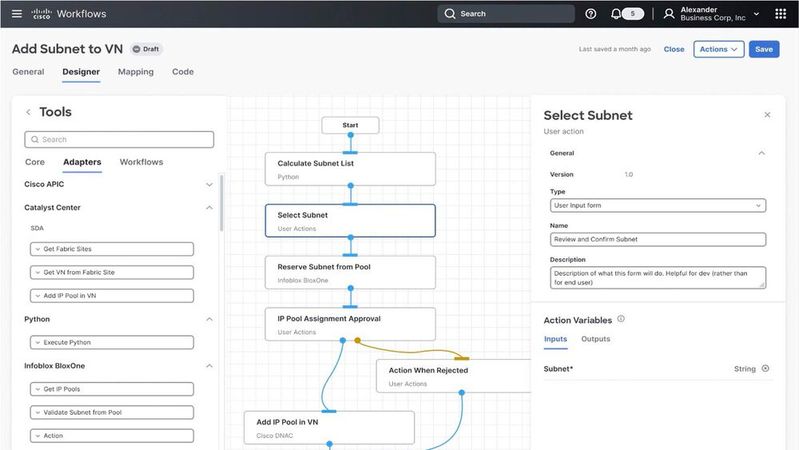The width and height of the screenshot is (799, 450).
Task: Click the Subnet* input variable row
Action: 658,368
